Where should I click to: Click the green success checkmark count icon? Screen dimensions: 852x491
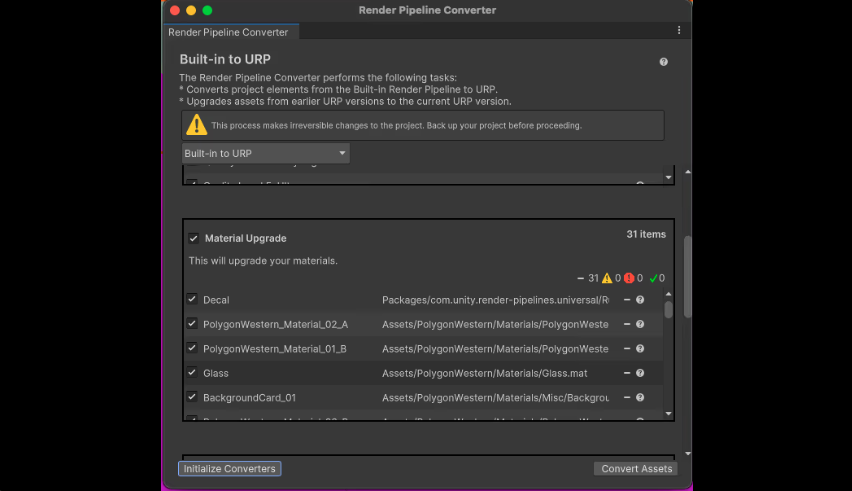tap(653, 278)
